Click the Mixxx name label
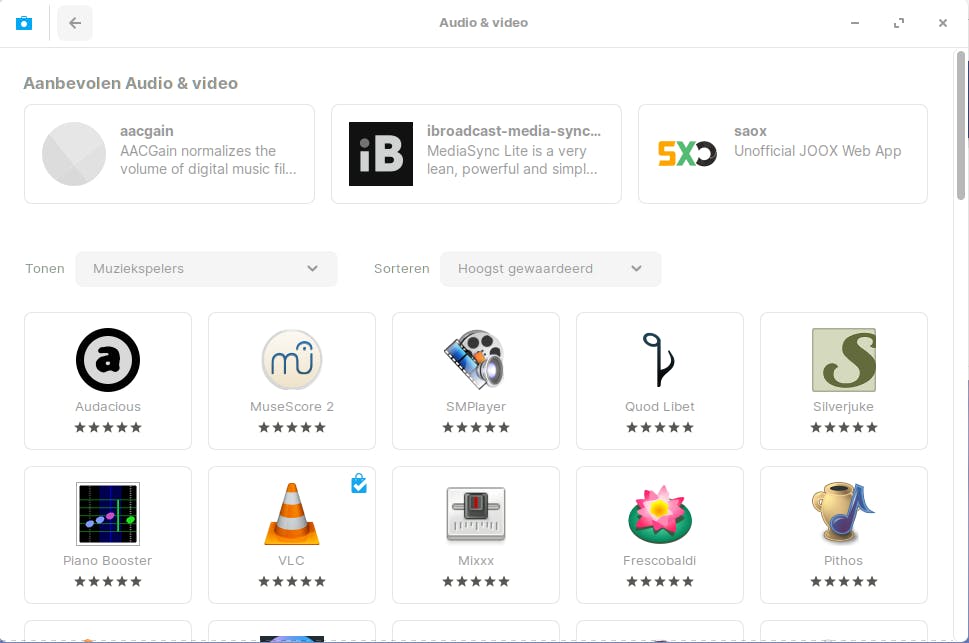969x643 pixels. (476, 560)
